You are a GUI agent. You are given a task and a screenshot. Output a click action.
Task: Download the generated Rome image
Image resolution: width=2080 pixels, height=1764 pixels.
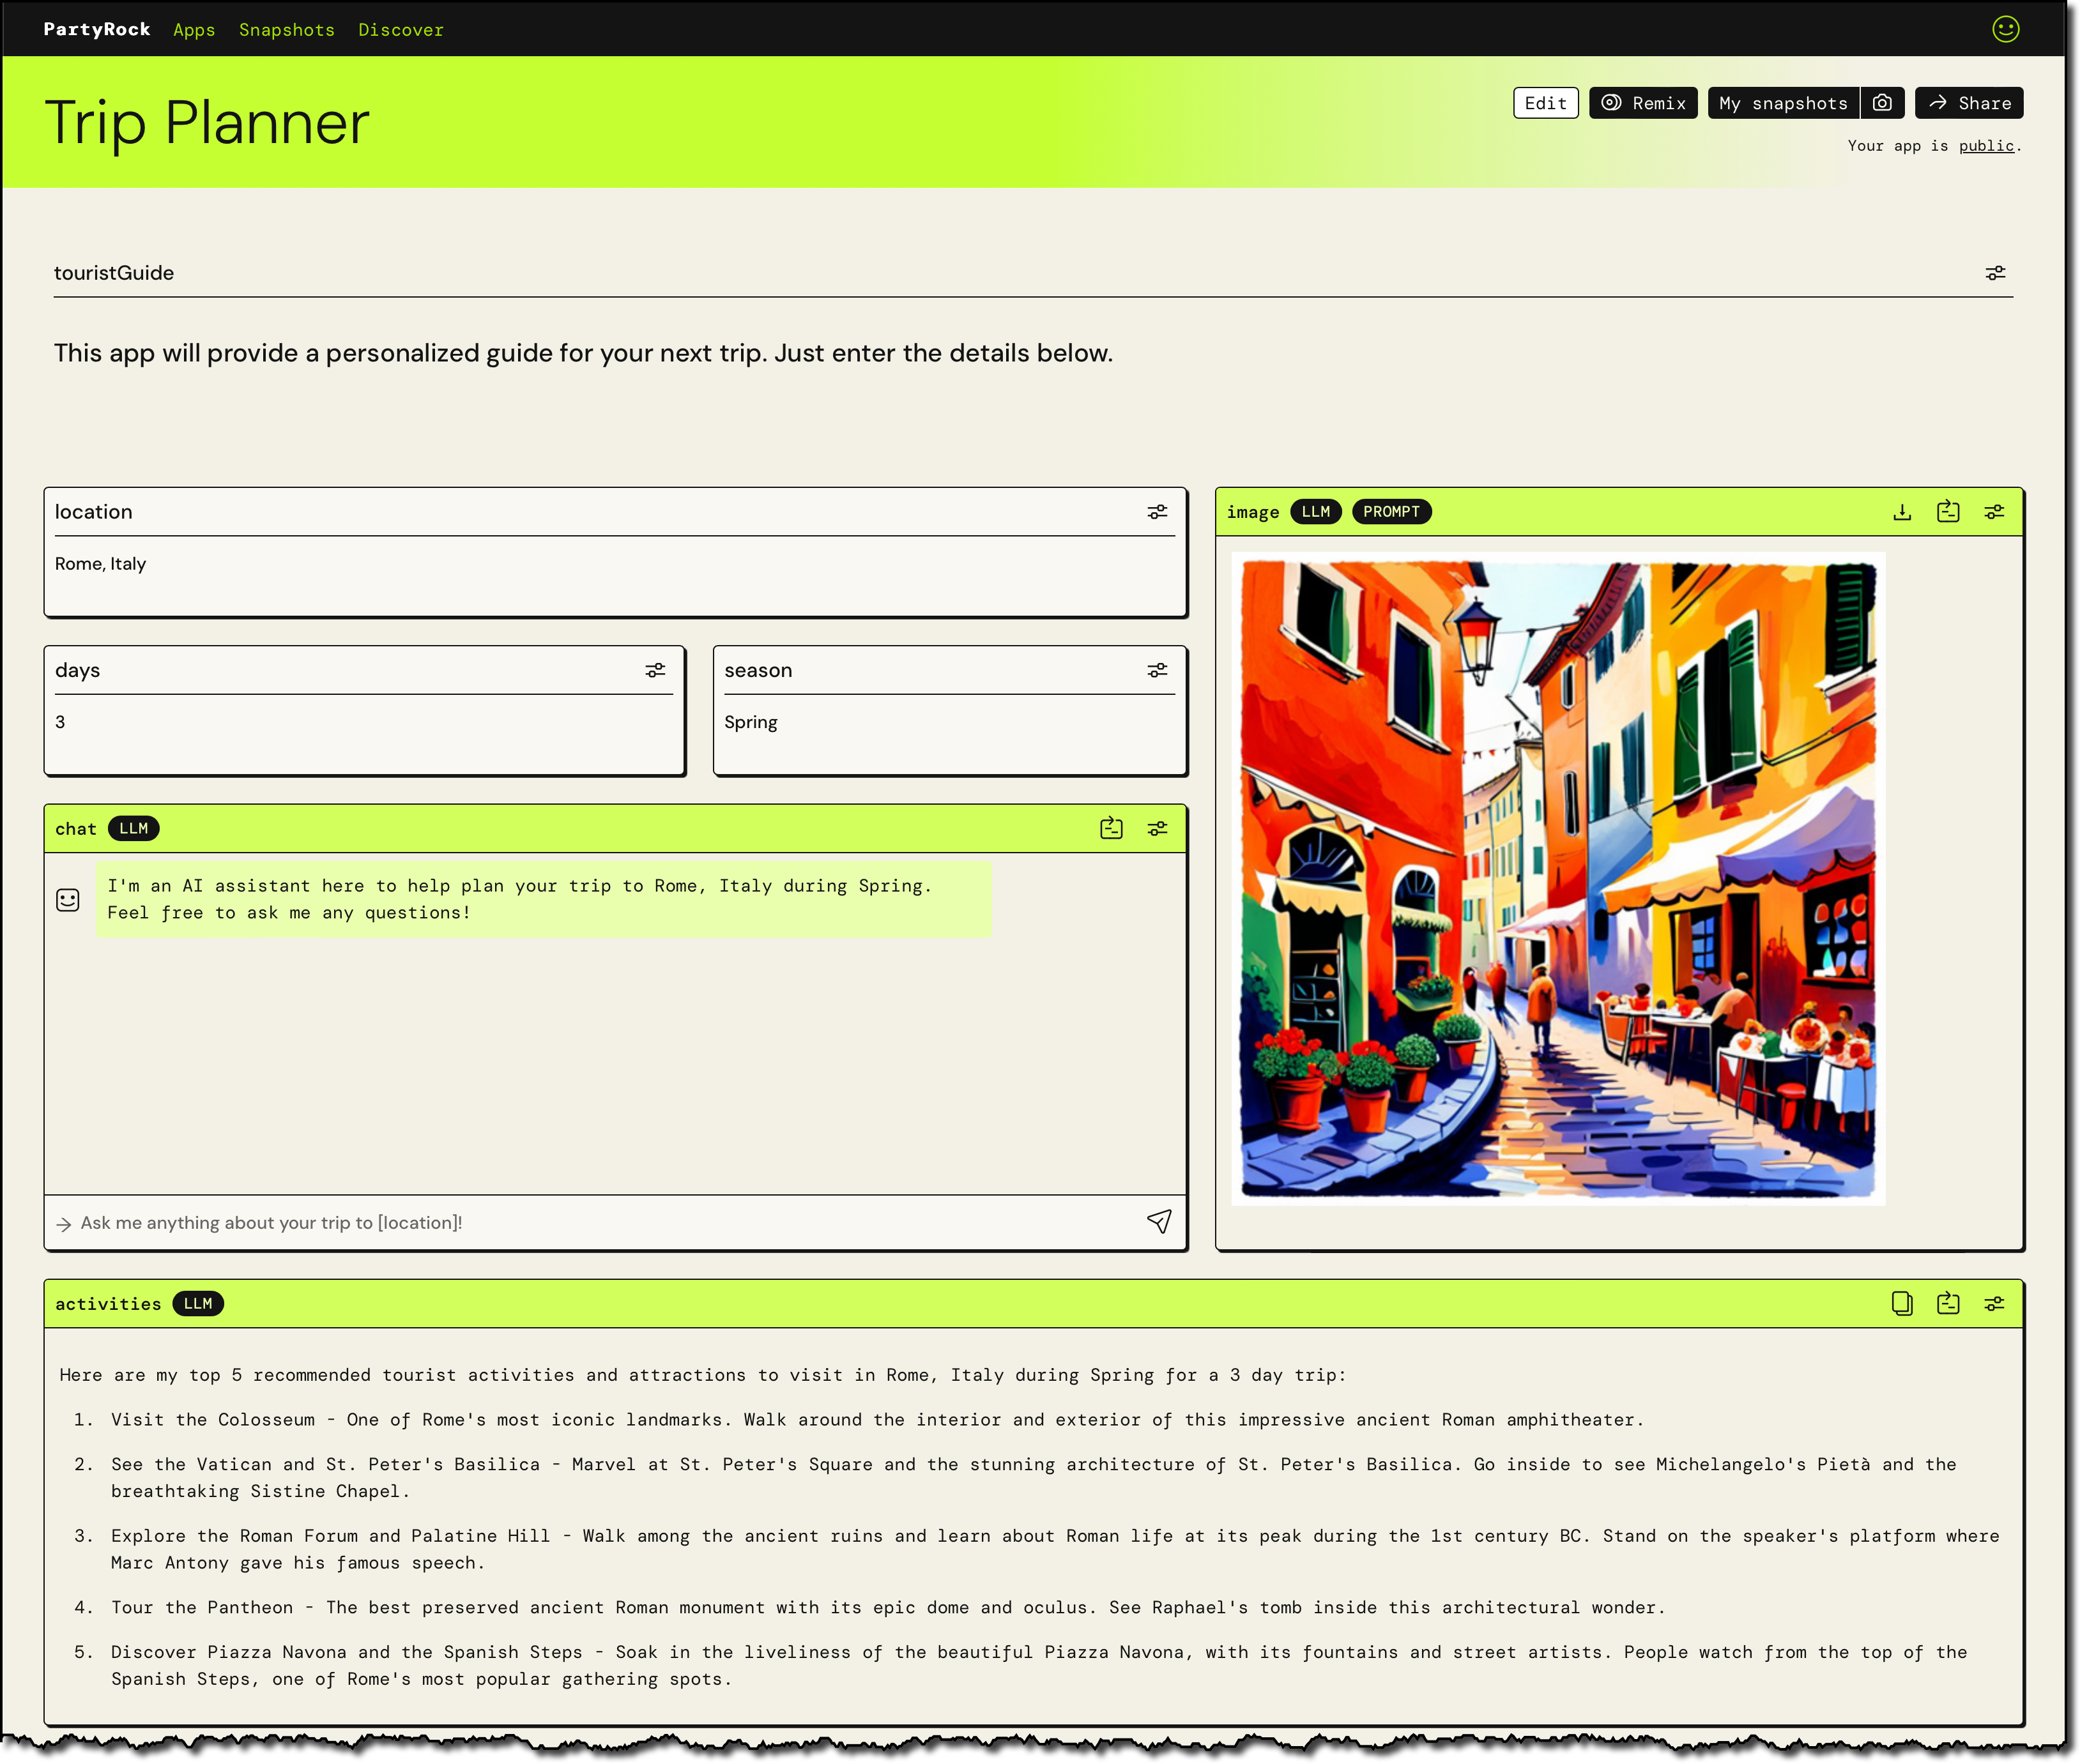1901,511
